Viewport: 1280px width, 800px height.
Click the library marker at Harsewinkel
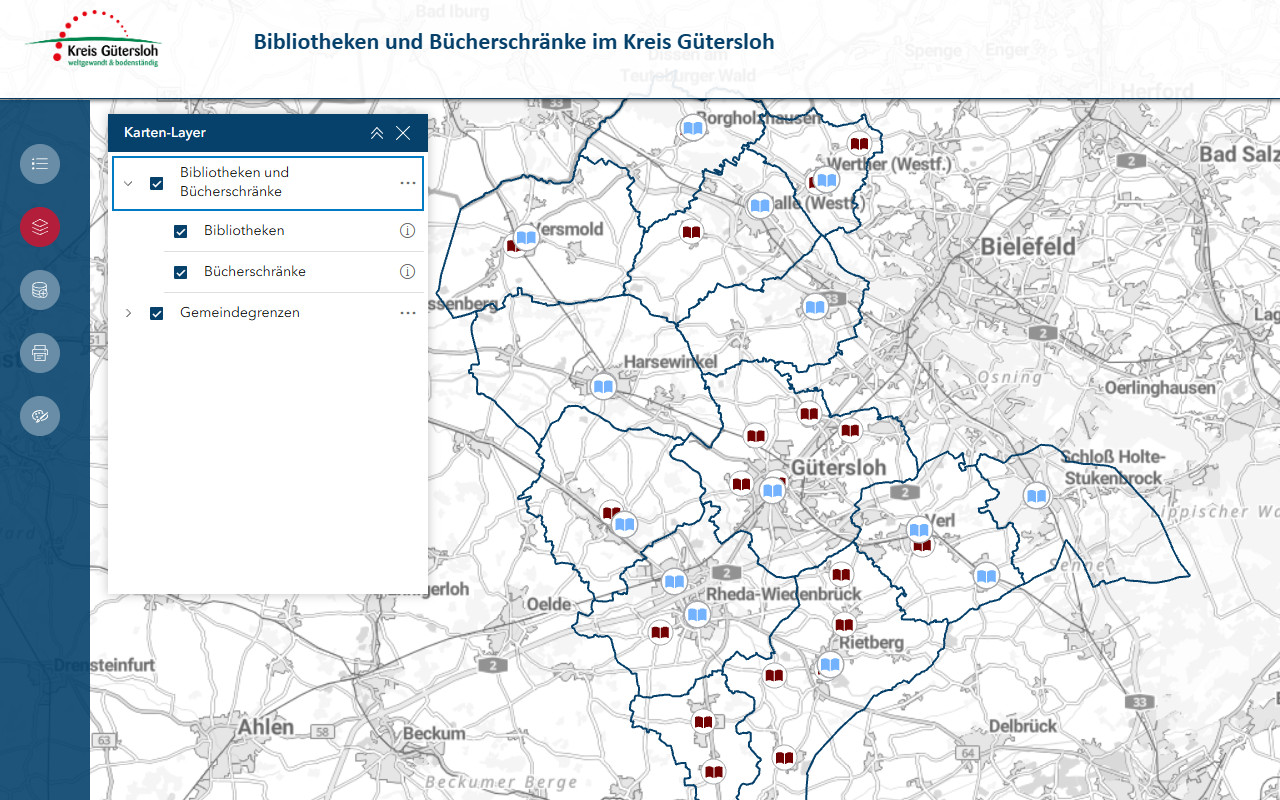(603, 386)
